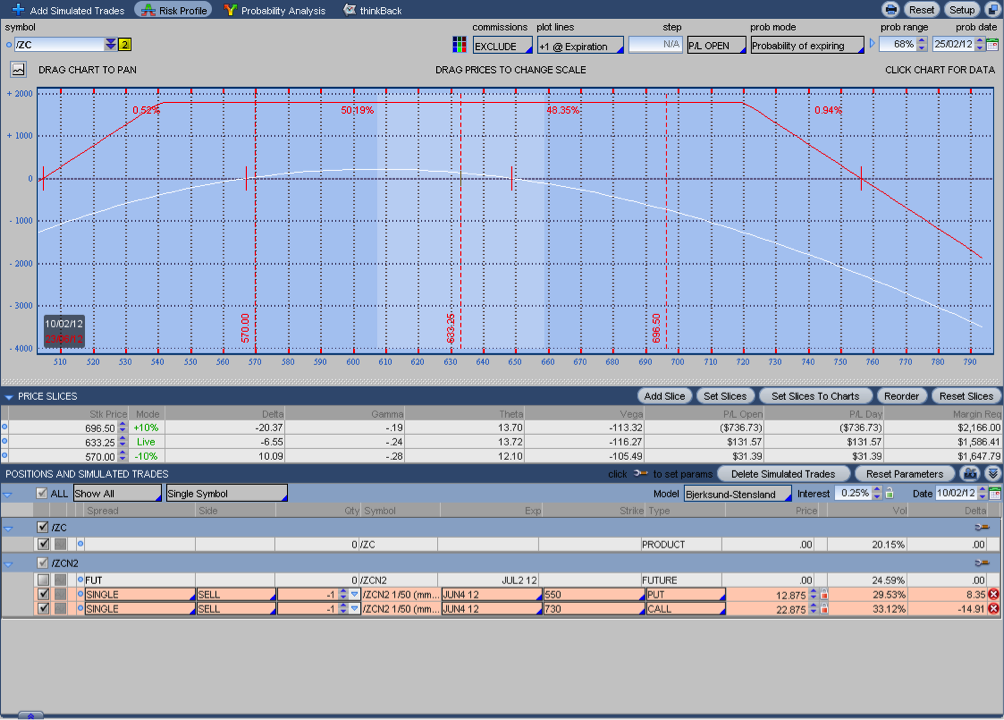Click the Add Slice button
The height and width of the screenshot is (720, 1004).
pos(664,396)
